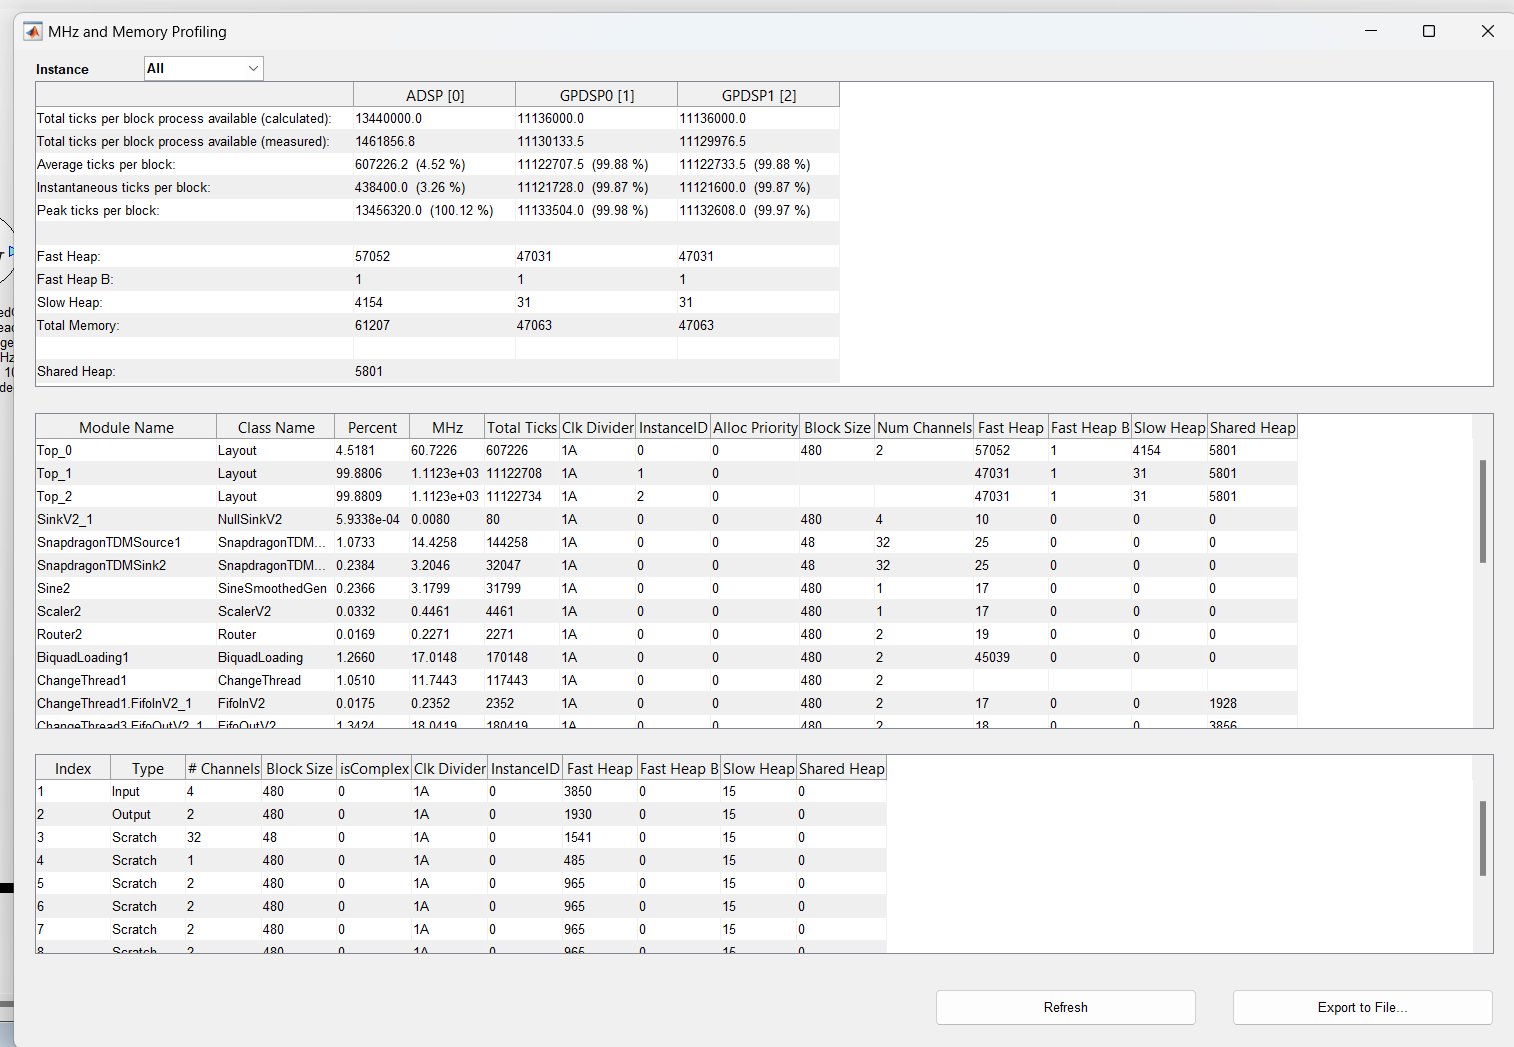
Task: Select the SnapdragonTDMSource1 module row
Action: pos(666,542)
